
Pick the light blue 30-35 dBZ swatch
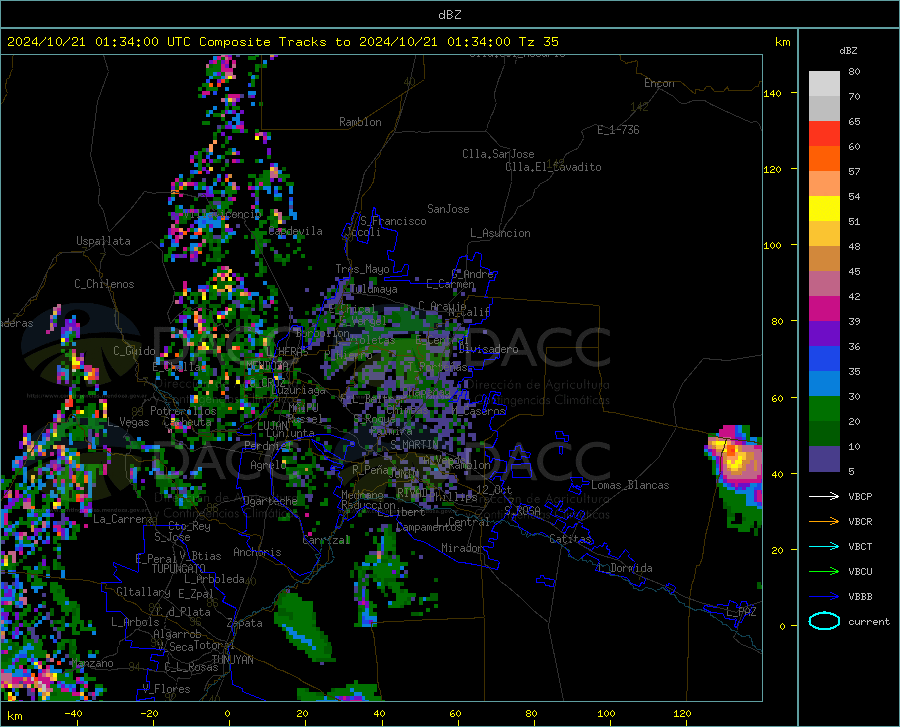(824, 384)
